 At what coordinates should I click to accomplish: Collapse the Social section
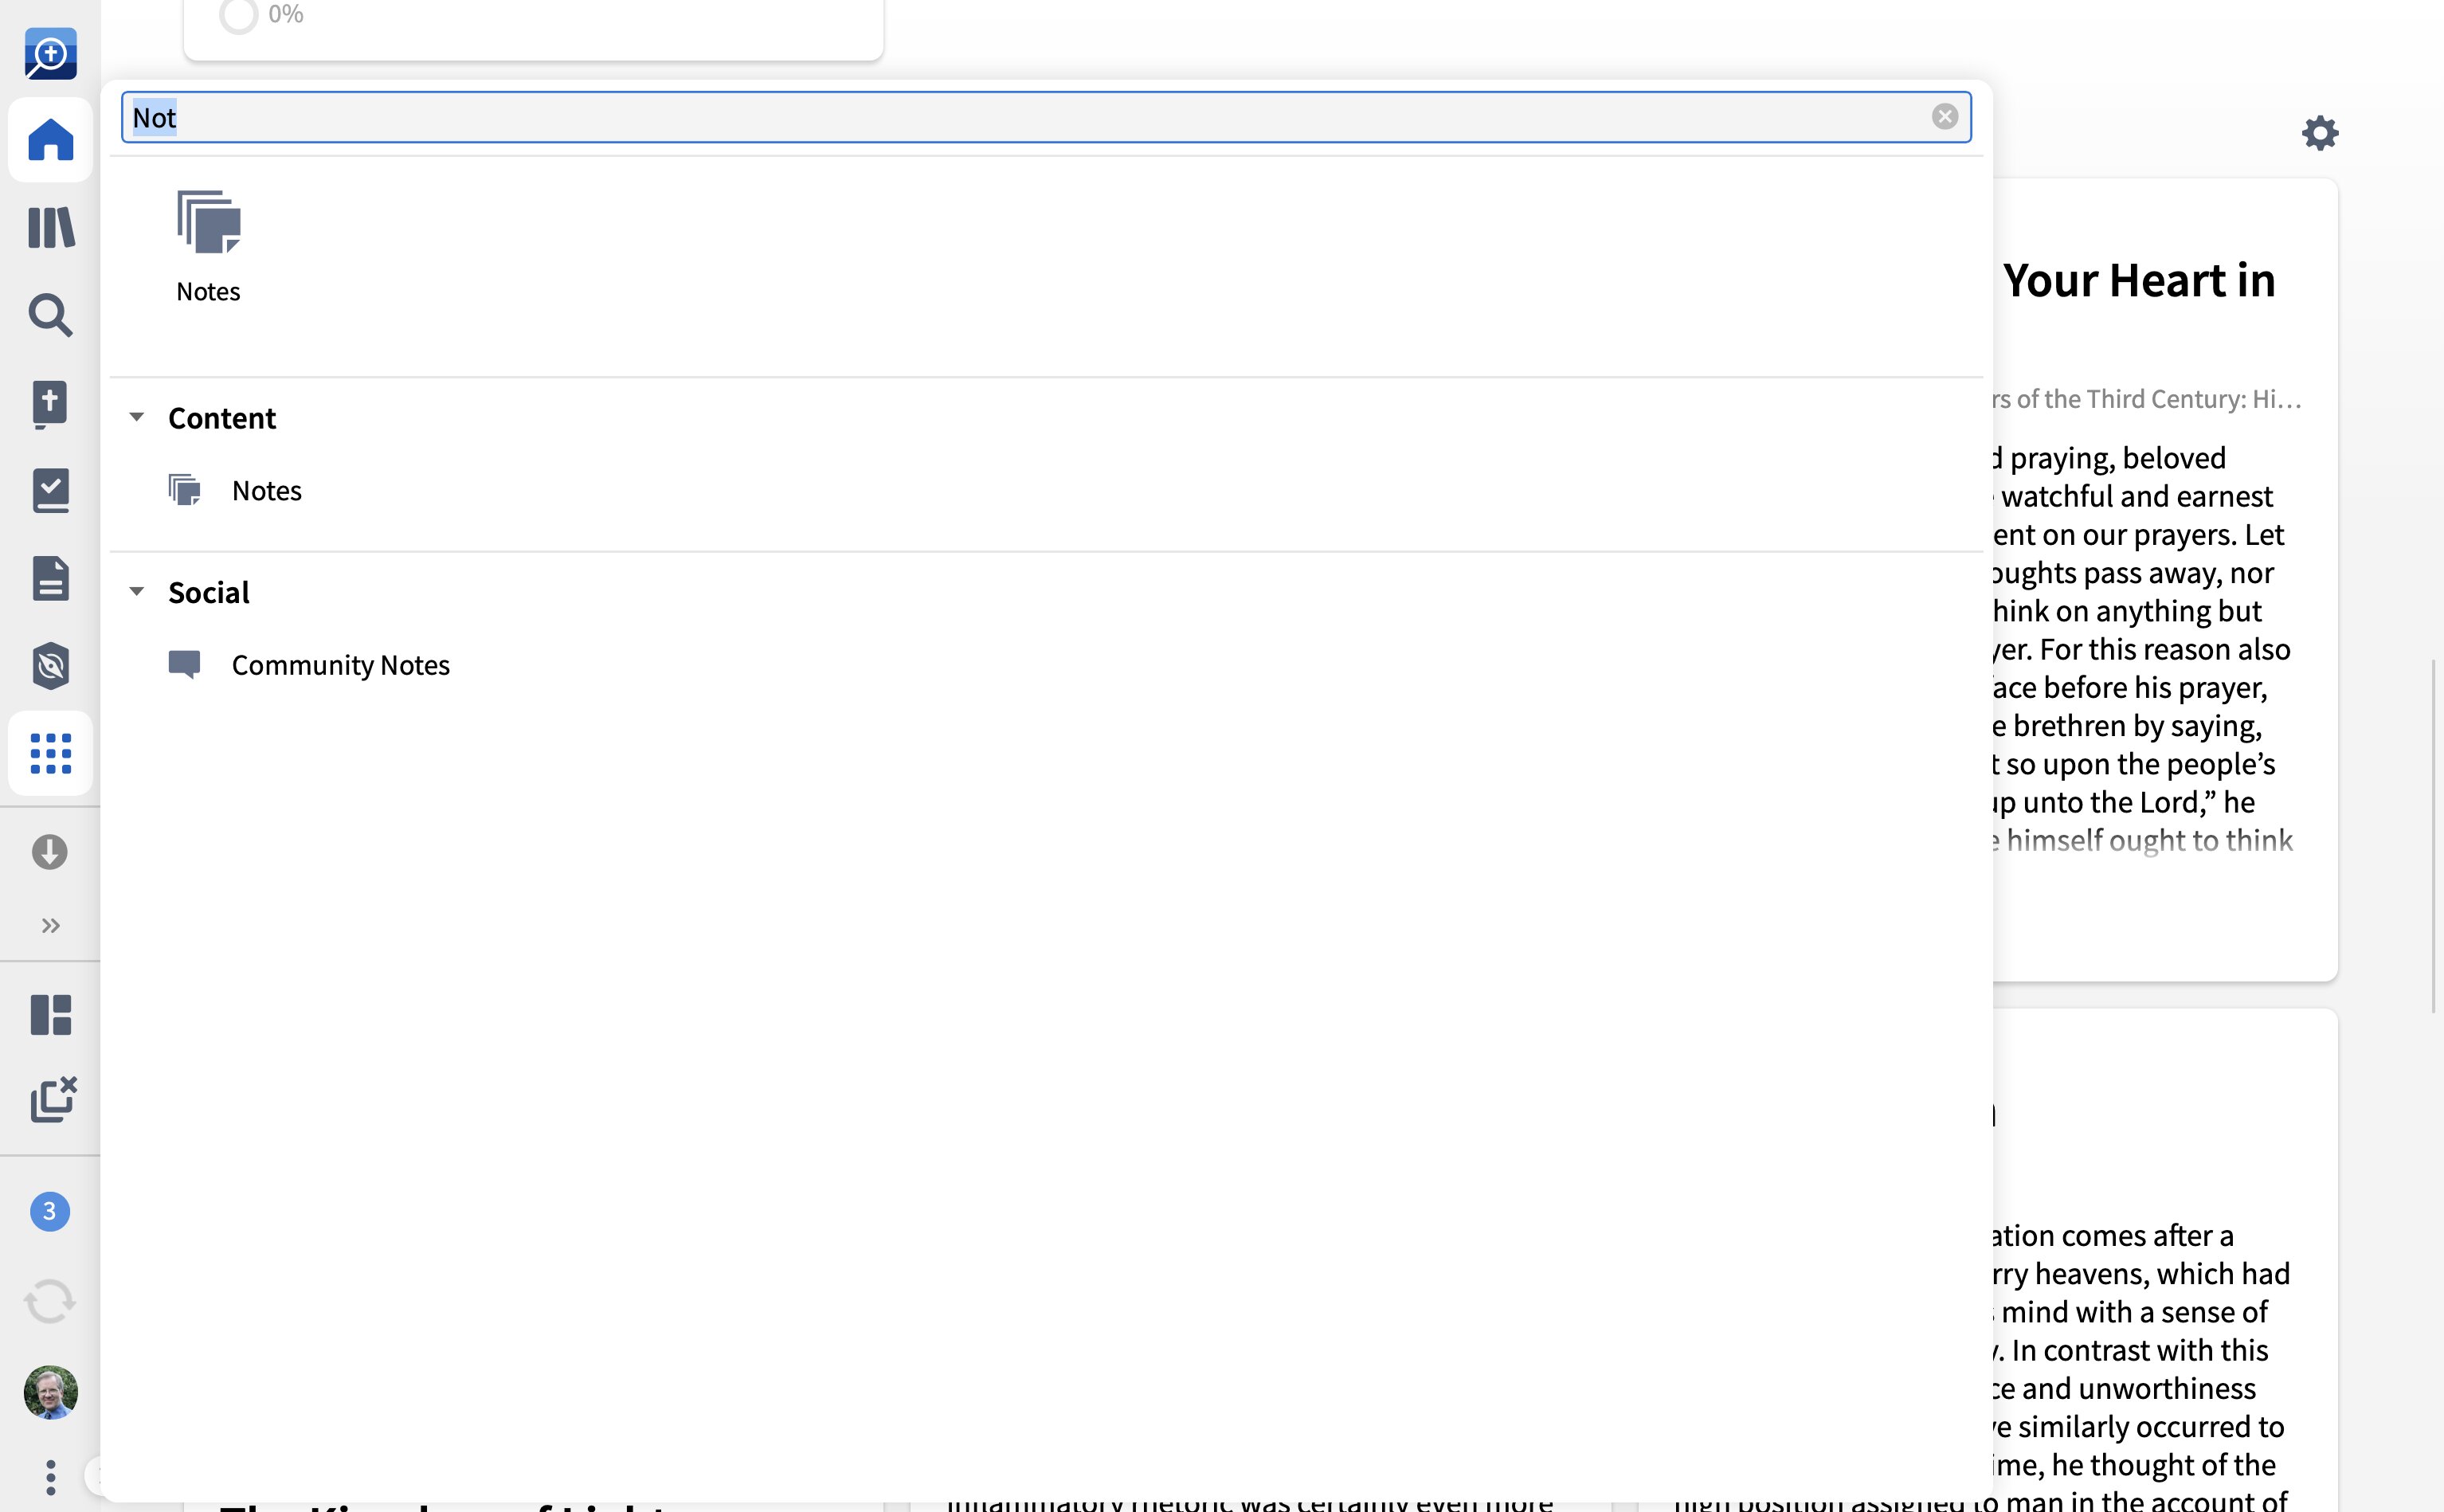(137, 592)
